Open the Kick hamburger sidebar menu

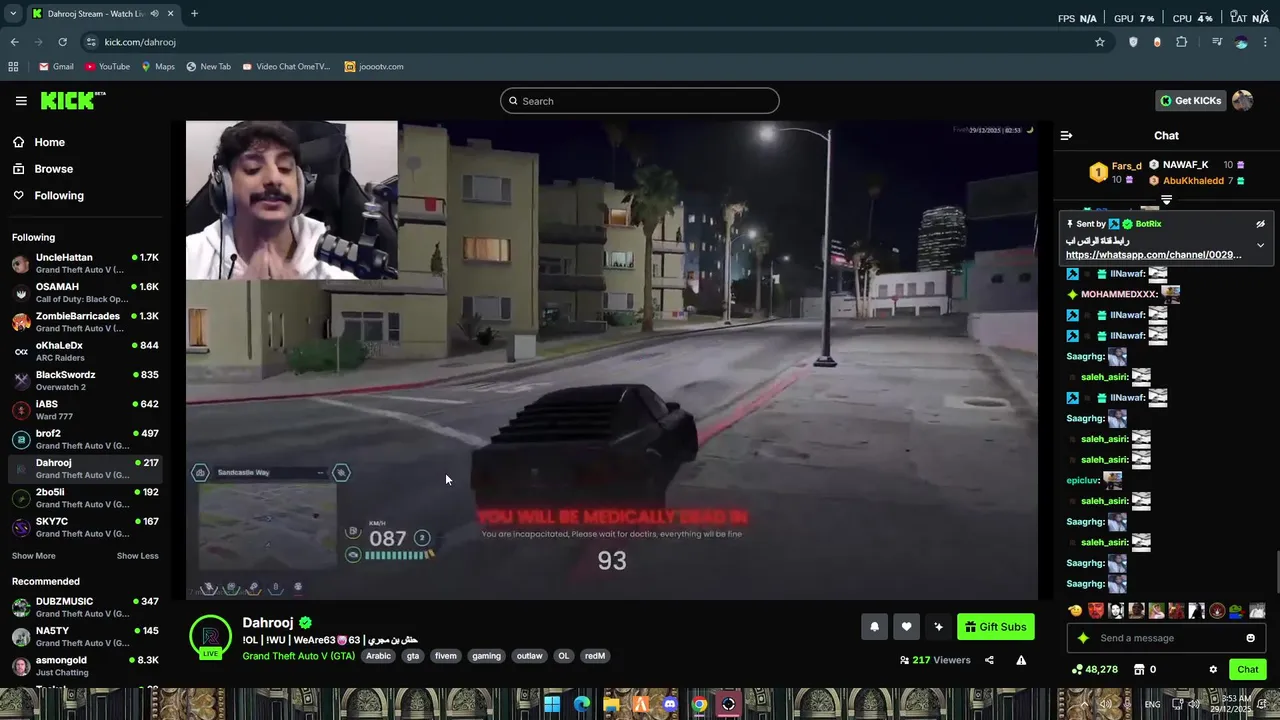[21, 101]
